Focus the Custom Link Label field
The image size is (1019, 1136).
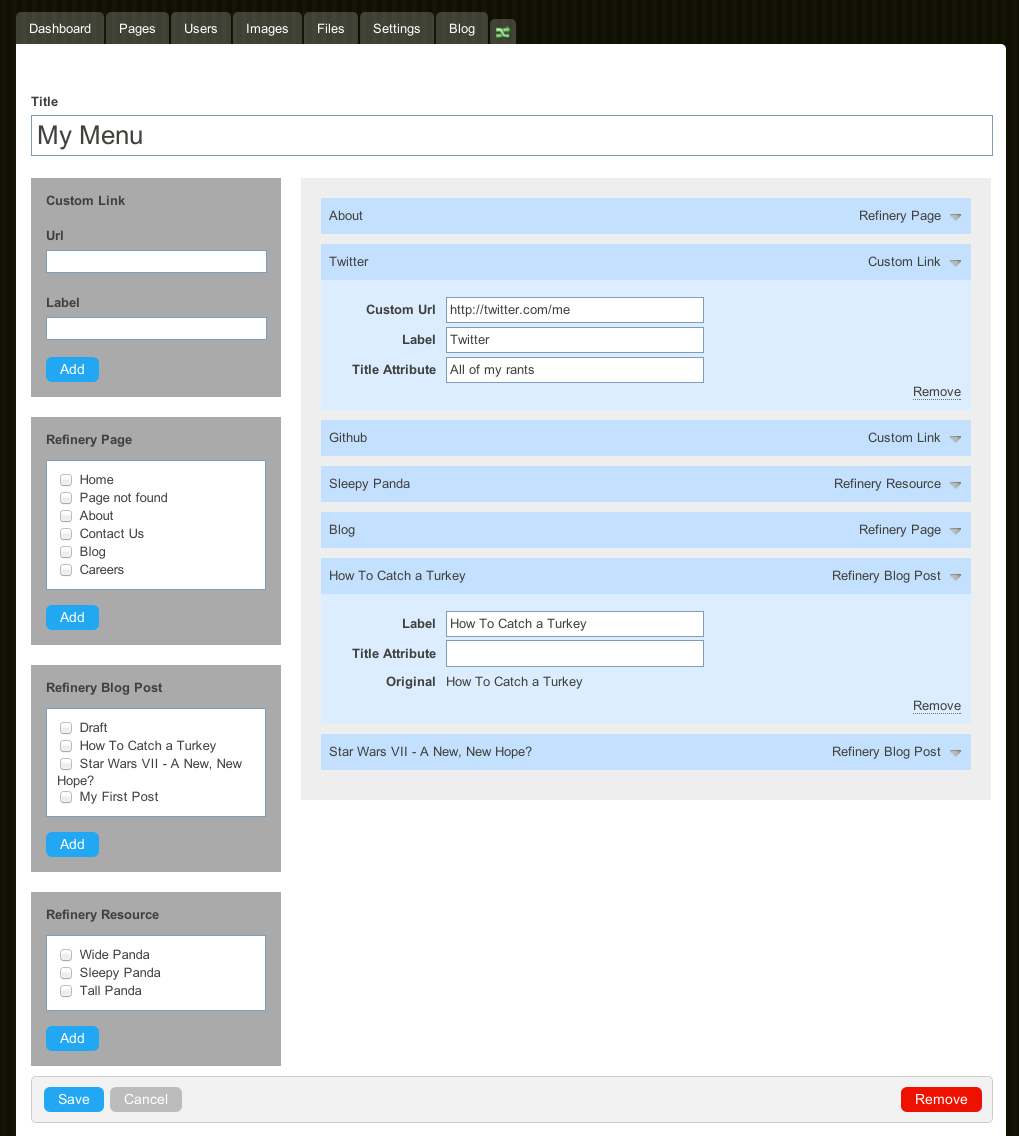click(x=156, y=328)
